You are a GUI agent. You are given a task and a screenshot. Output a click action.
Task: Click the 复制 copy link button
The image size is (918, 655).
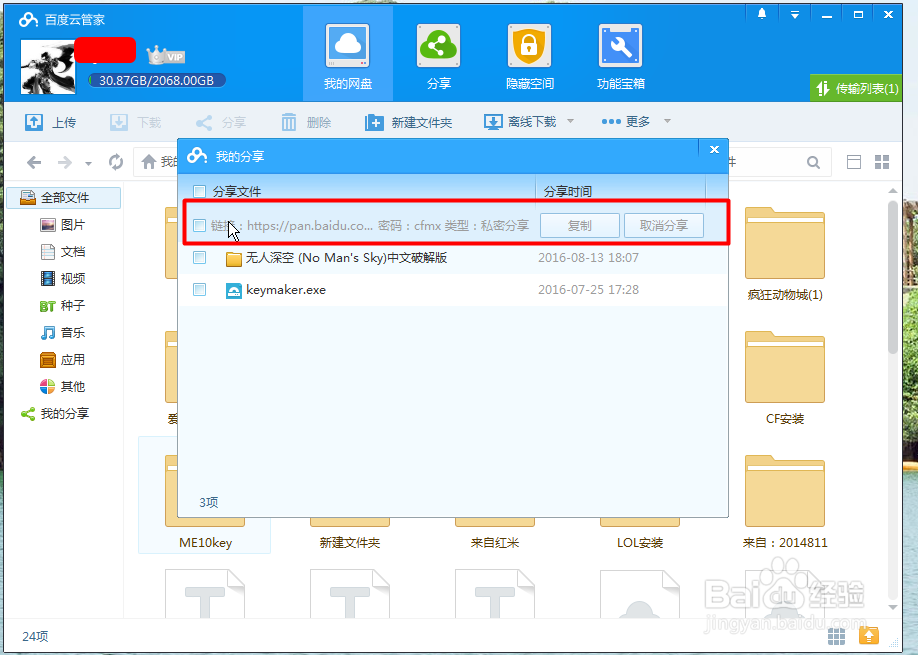580,225
